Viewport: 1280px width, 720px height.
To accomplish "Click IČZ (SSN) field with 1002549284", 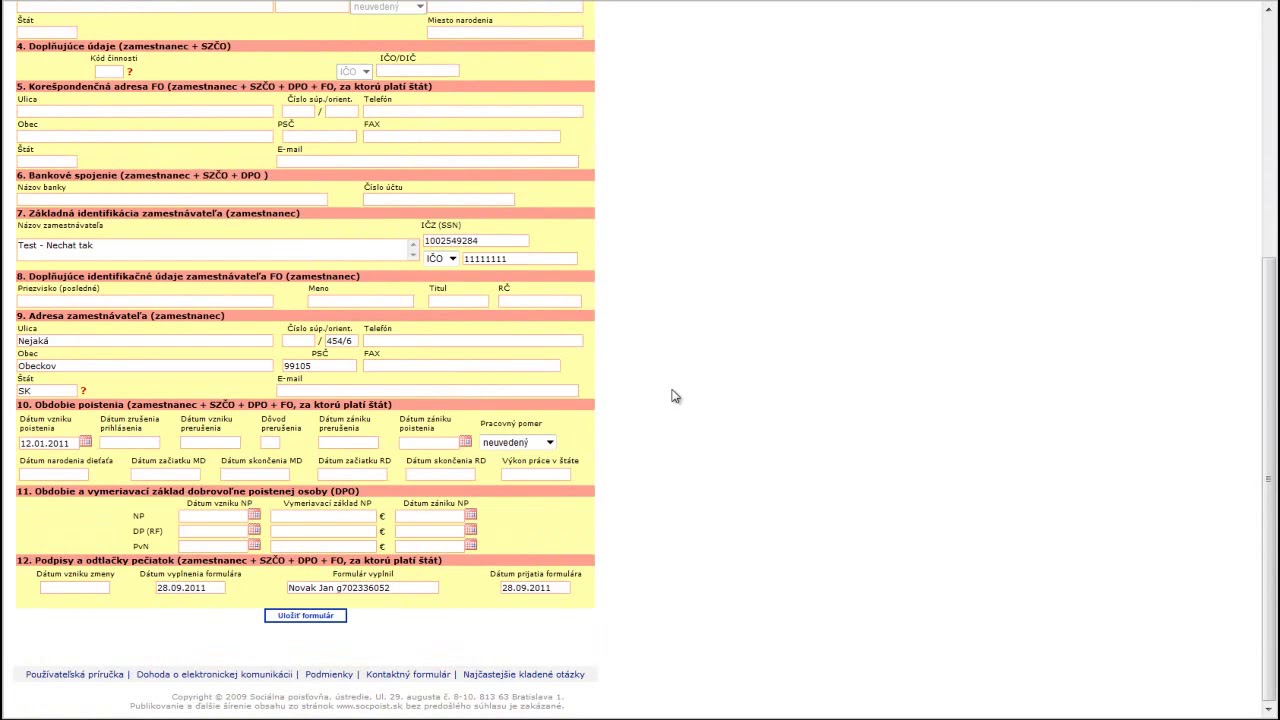I will point(476,241).
